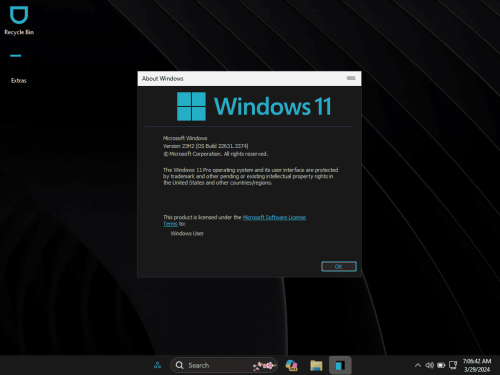Select the Extras folder on desktop
This screenshot has width=500, height=375.
click(18, 68)
